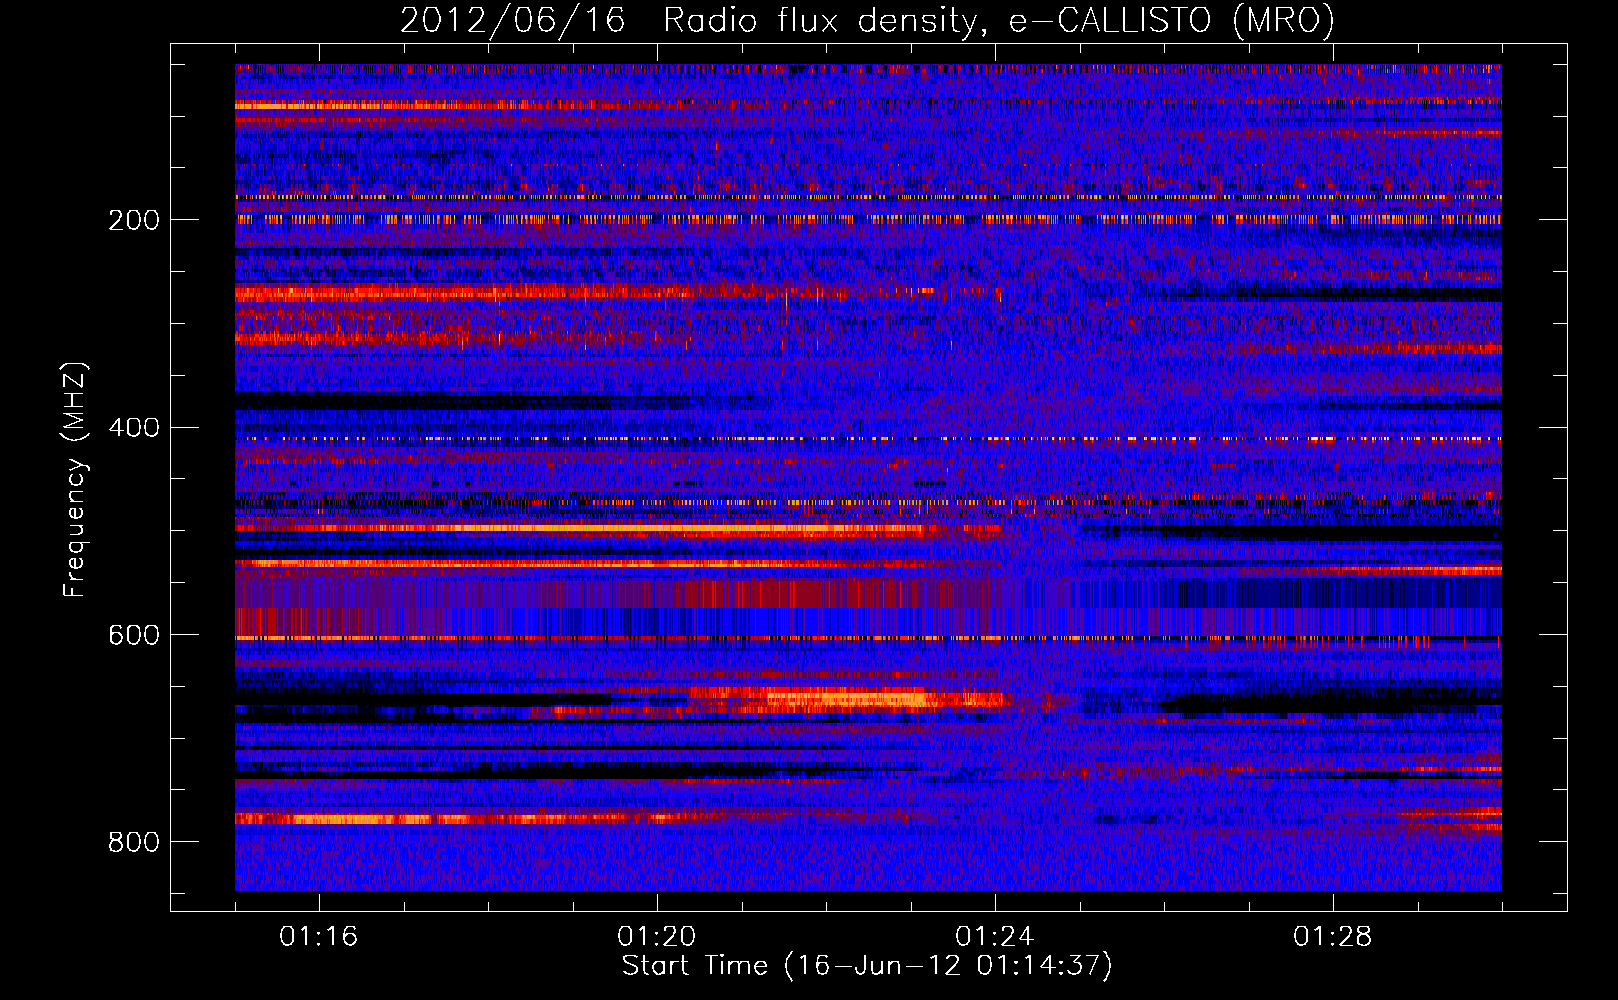Click the 200 frequency tick label
Viewport: 1618px width, 1000px height.
(x=134, y=220)
